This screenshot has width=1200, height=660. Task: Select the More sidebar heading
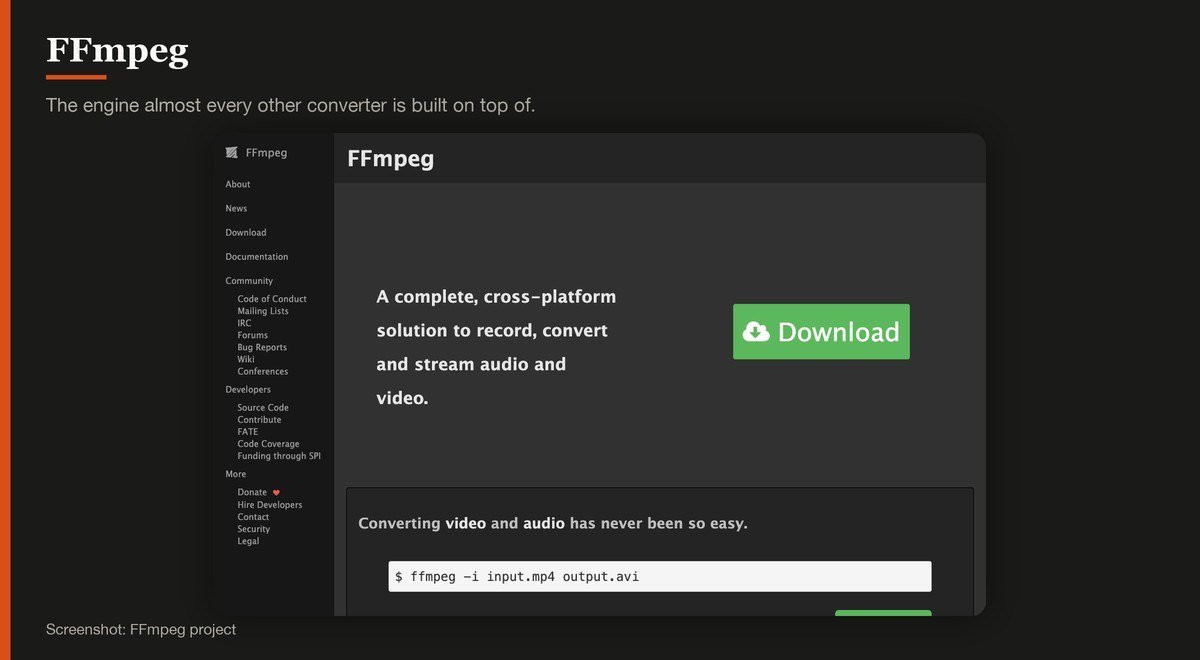pos(236,474)
